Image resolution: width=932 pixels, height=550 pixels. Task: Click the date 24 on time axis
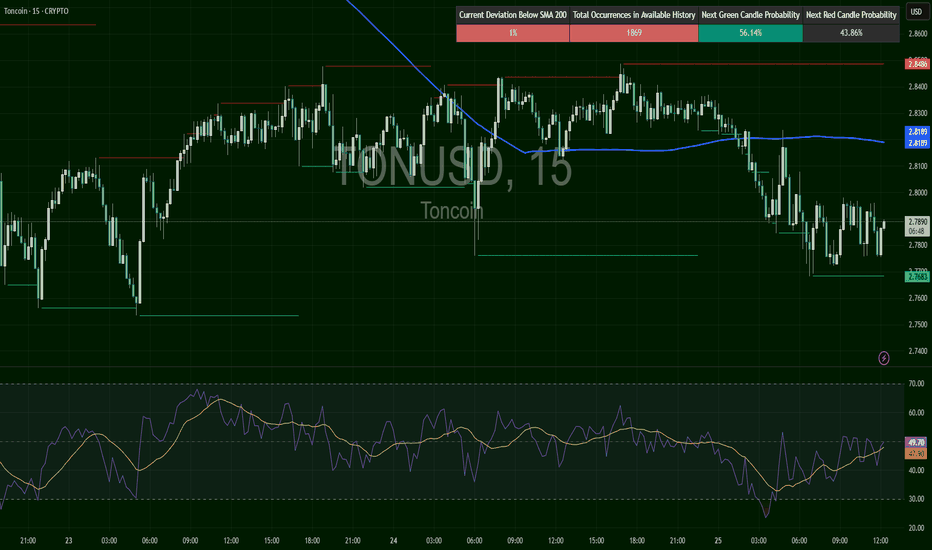pos(393,540)
